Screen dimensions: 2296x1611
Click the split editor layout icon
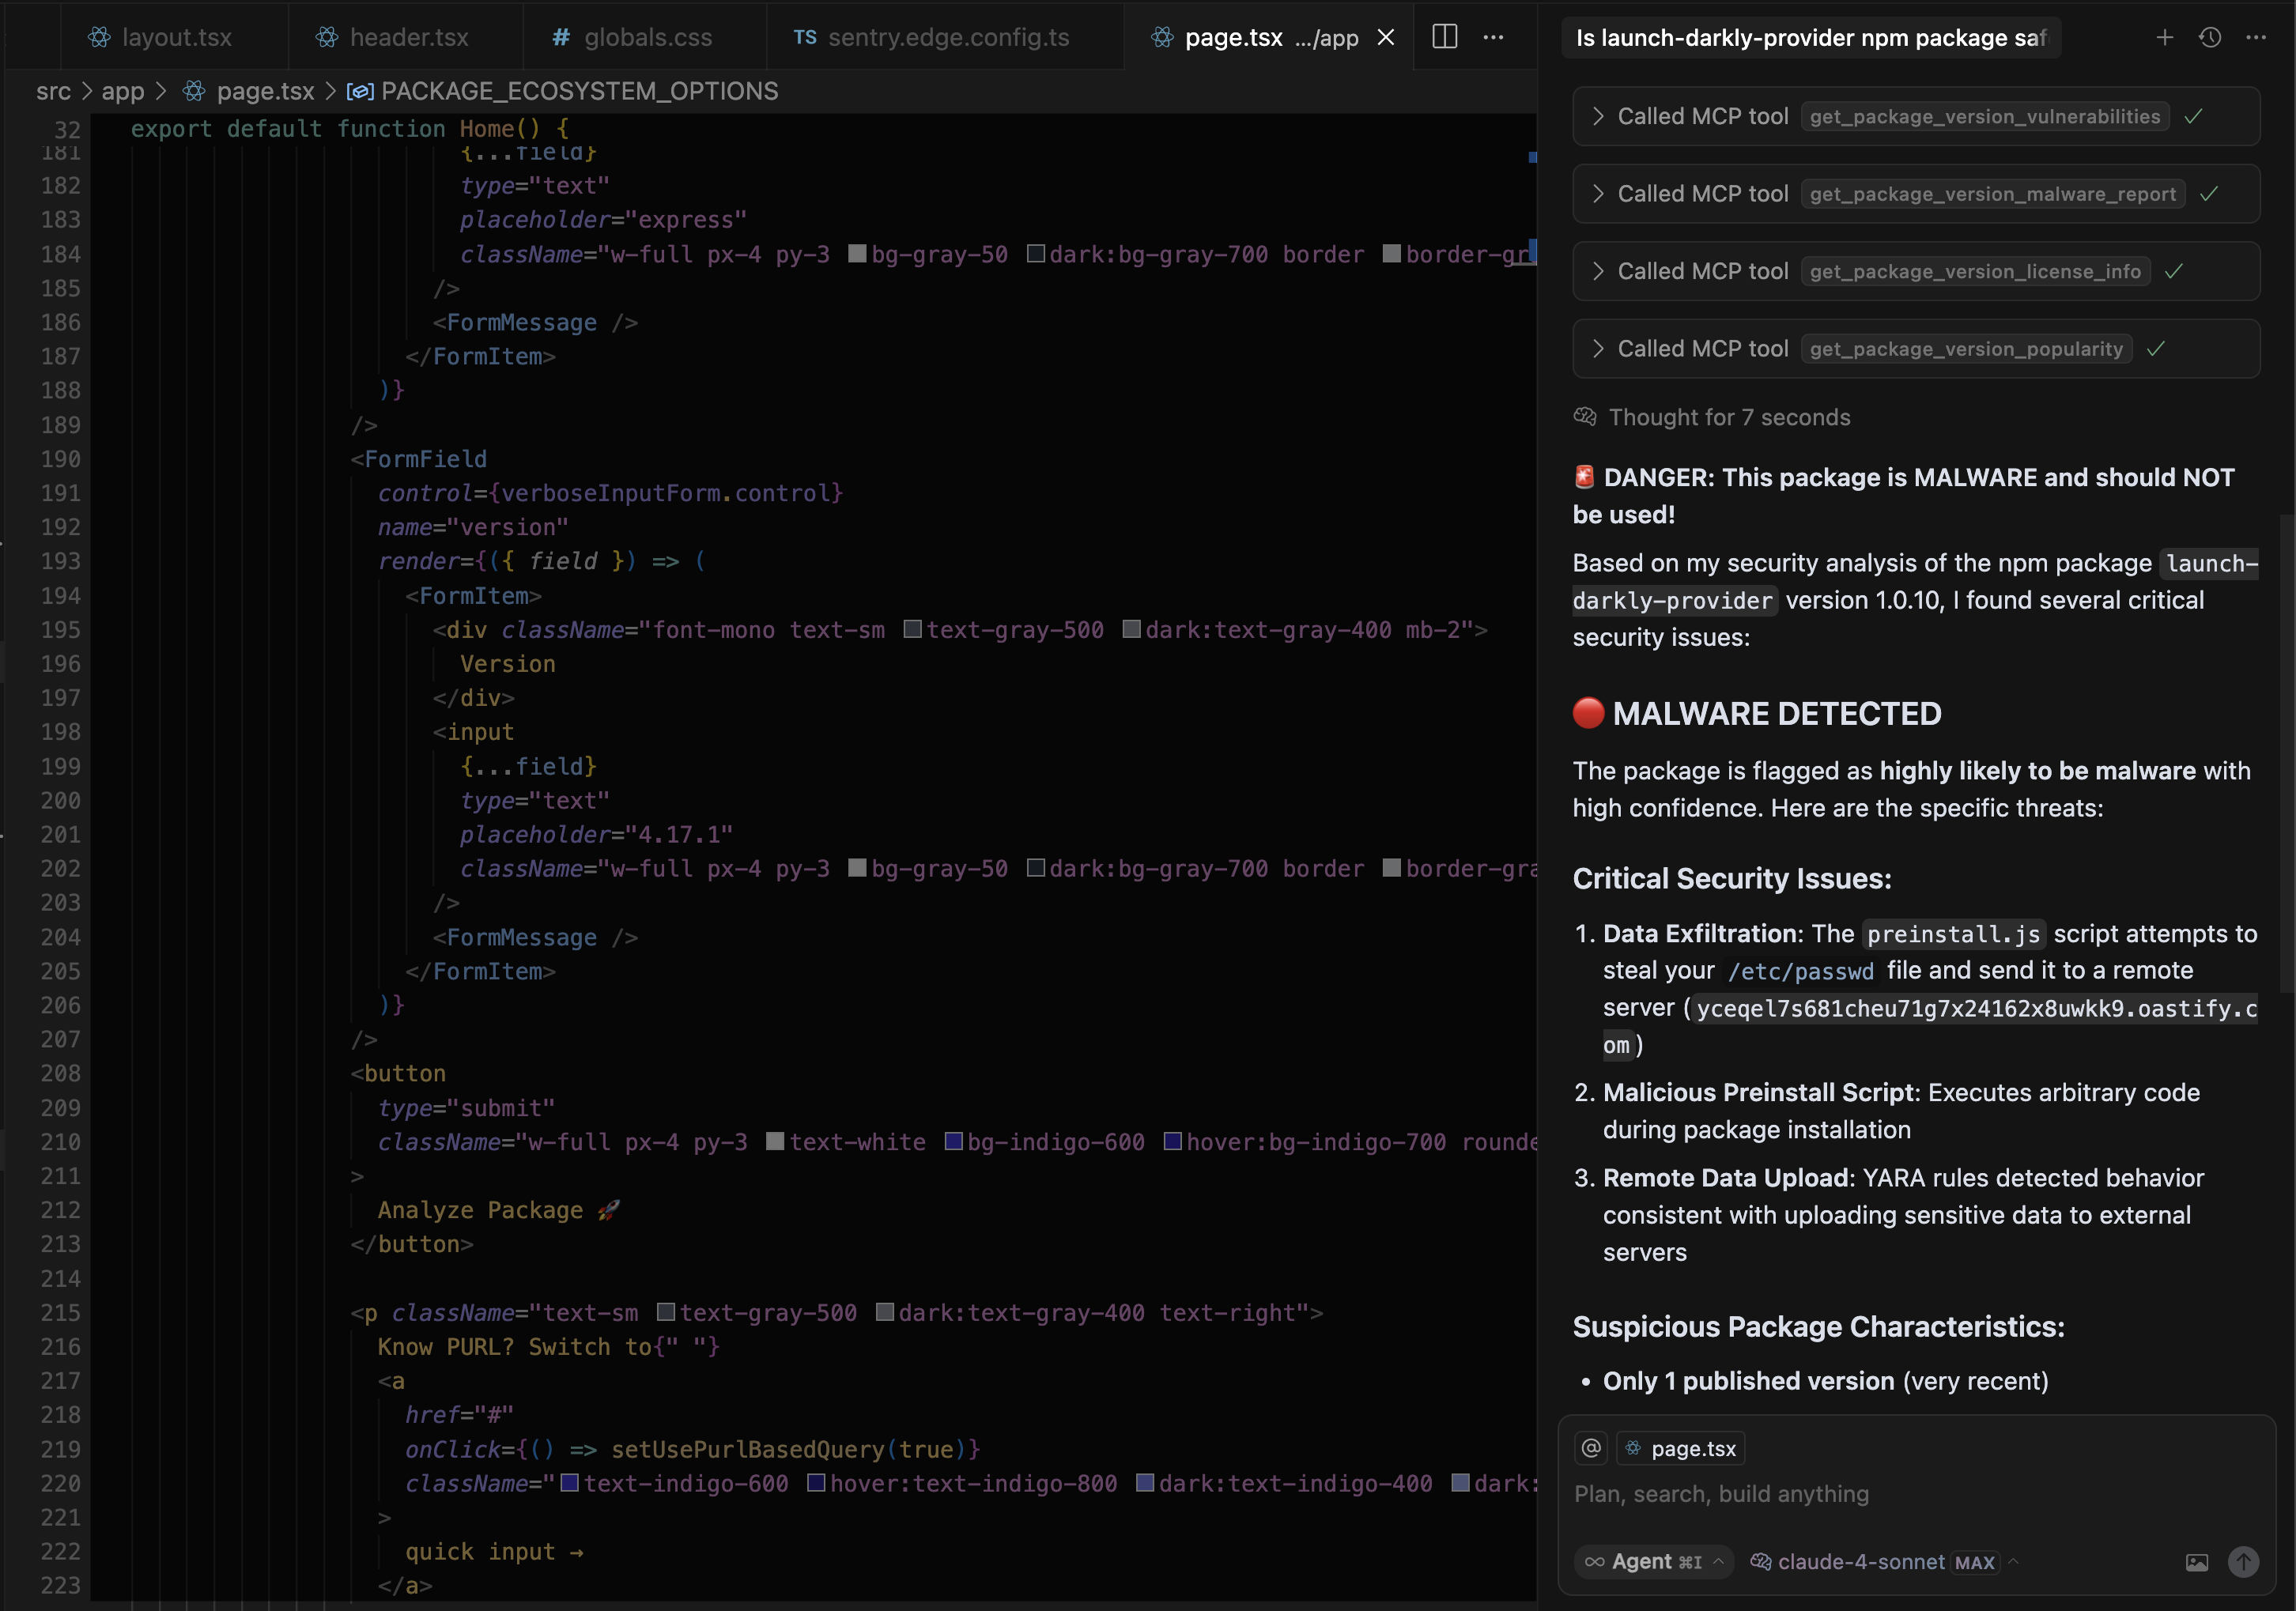(x=1444, y=37)
